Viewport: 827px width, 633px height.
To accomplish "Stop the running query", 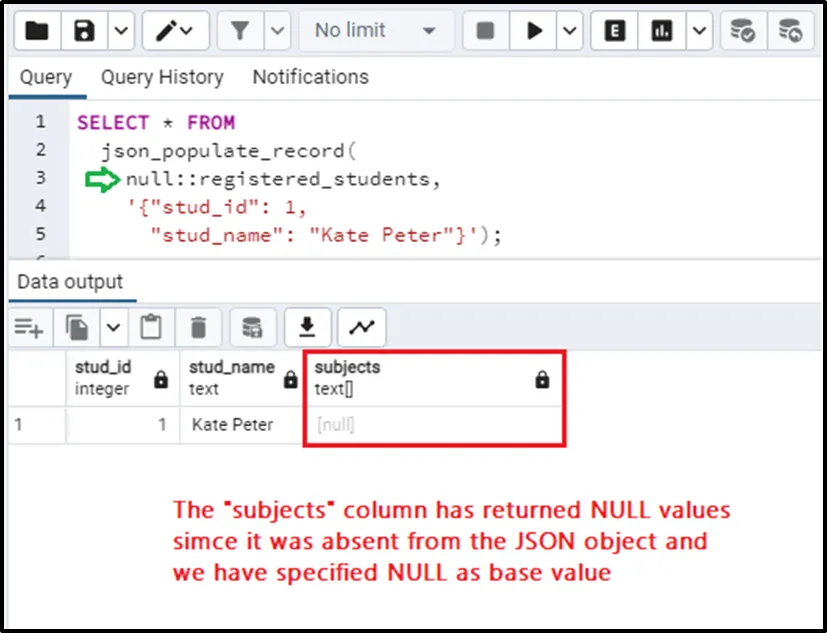I will 486,31.
